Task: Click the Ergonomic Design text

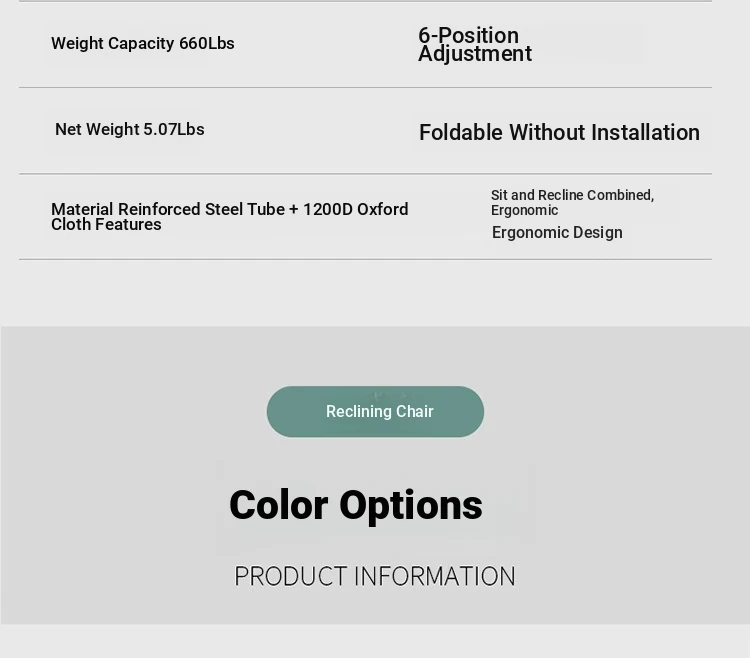Action: pos(557,233)
